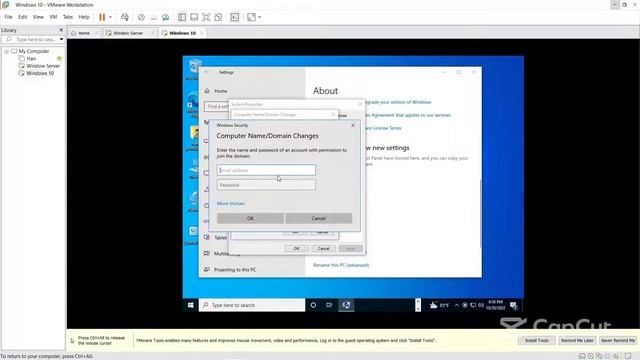Send Ctrl+Alt+Del to the virtual machine
Image resolution: width=640 pixels, height=360 pixels.
click(125, 17)
